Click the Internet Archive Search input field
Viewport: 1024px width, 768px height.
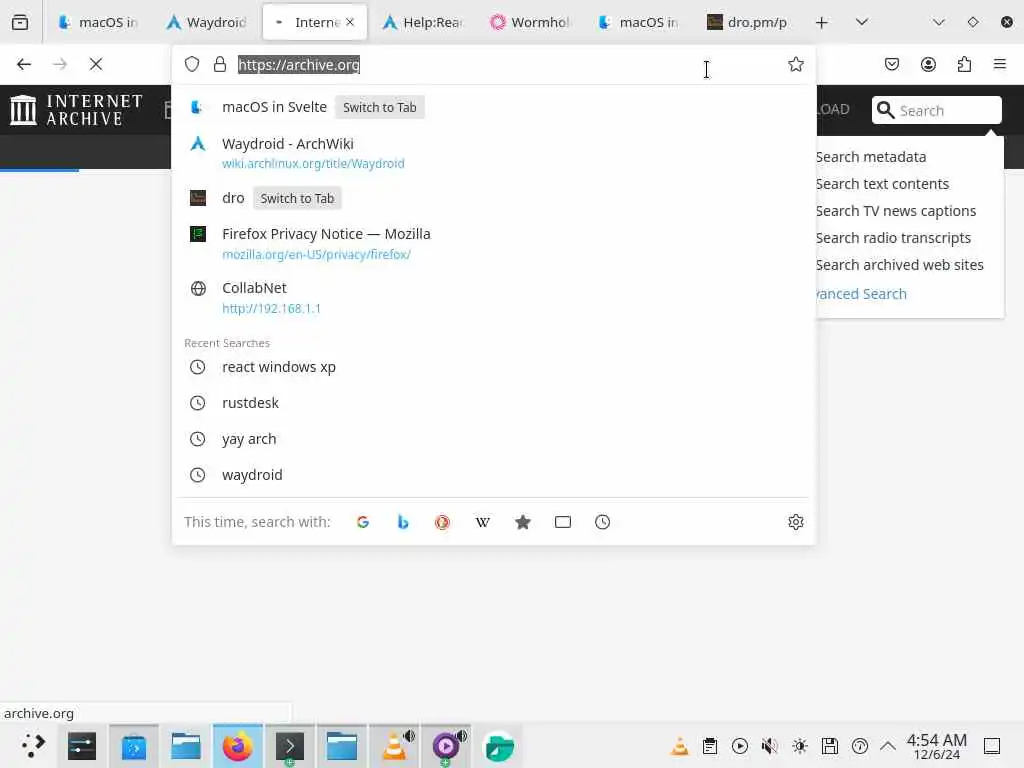coord(947,110)
